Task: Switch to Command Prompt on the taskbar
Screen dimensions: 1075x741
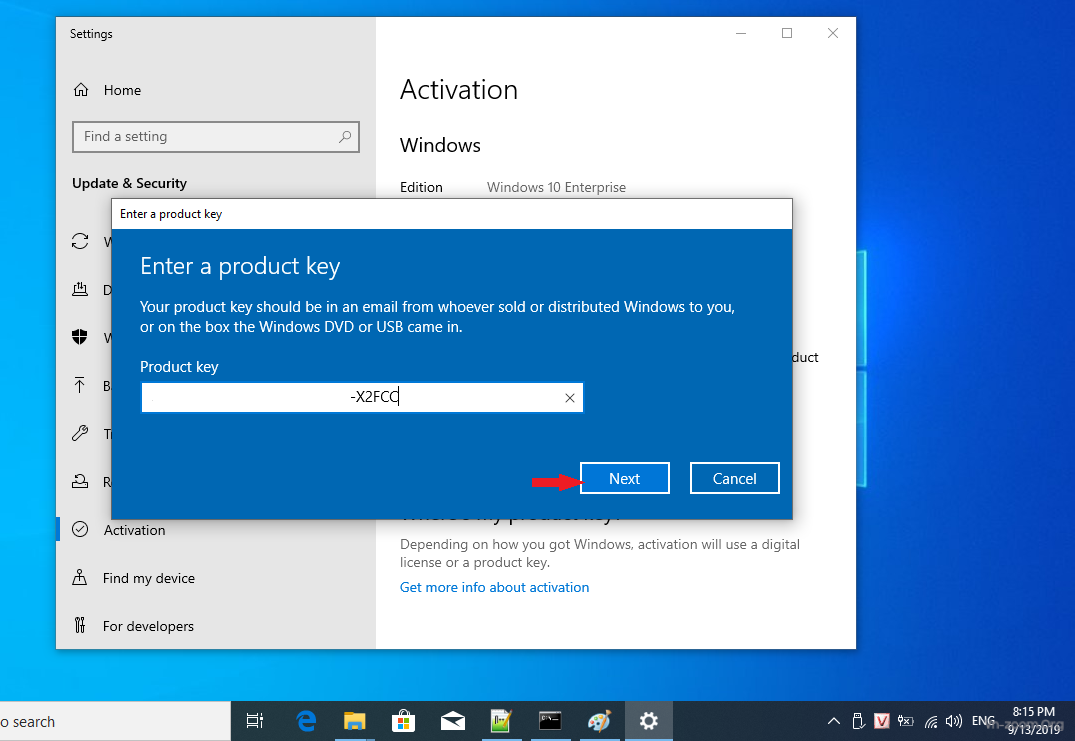Action: [550, 721]
